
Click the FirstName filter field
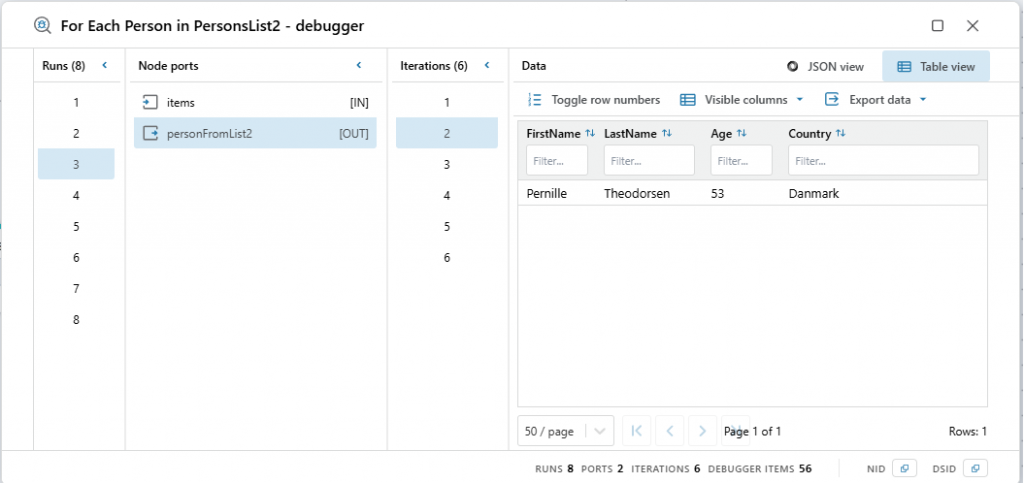pyautogui.click(x=557, y=160)
